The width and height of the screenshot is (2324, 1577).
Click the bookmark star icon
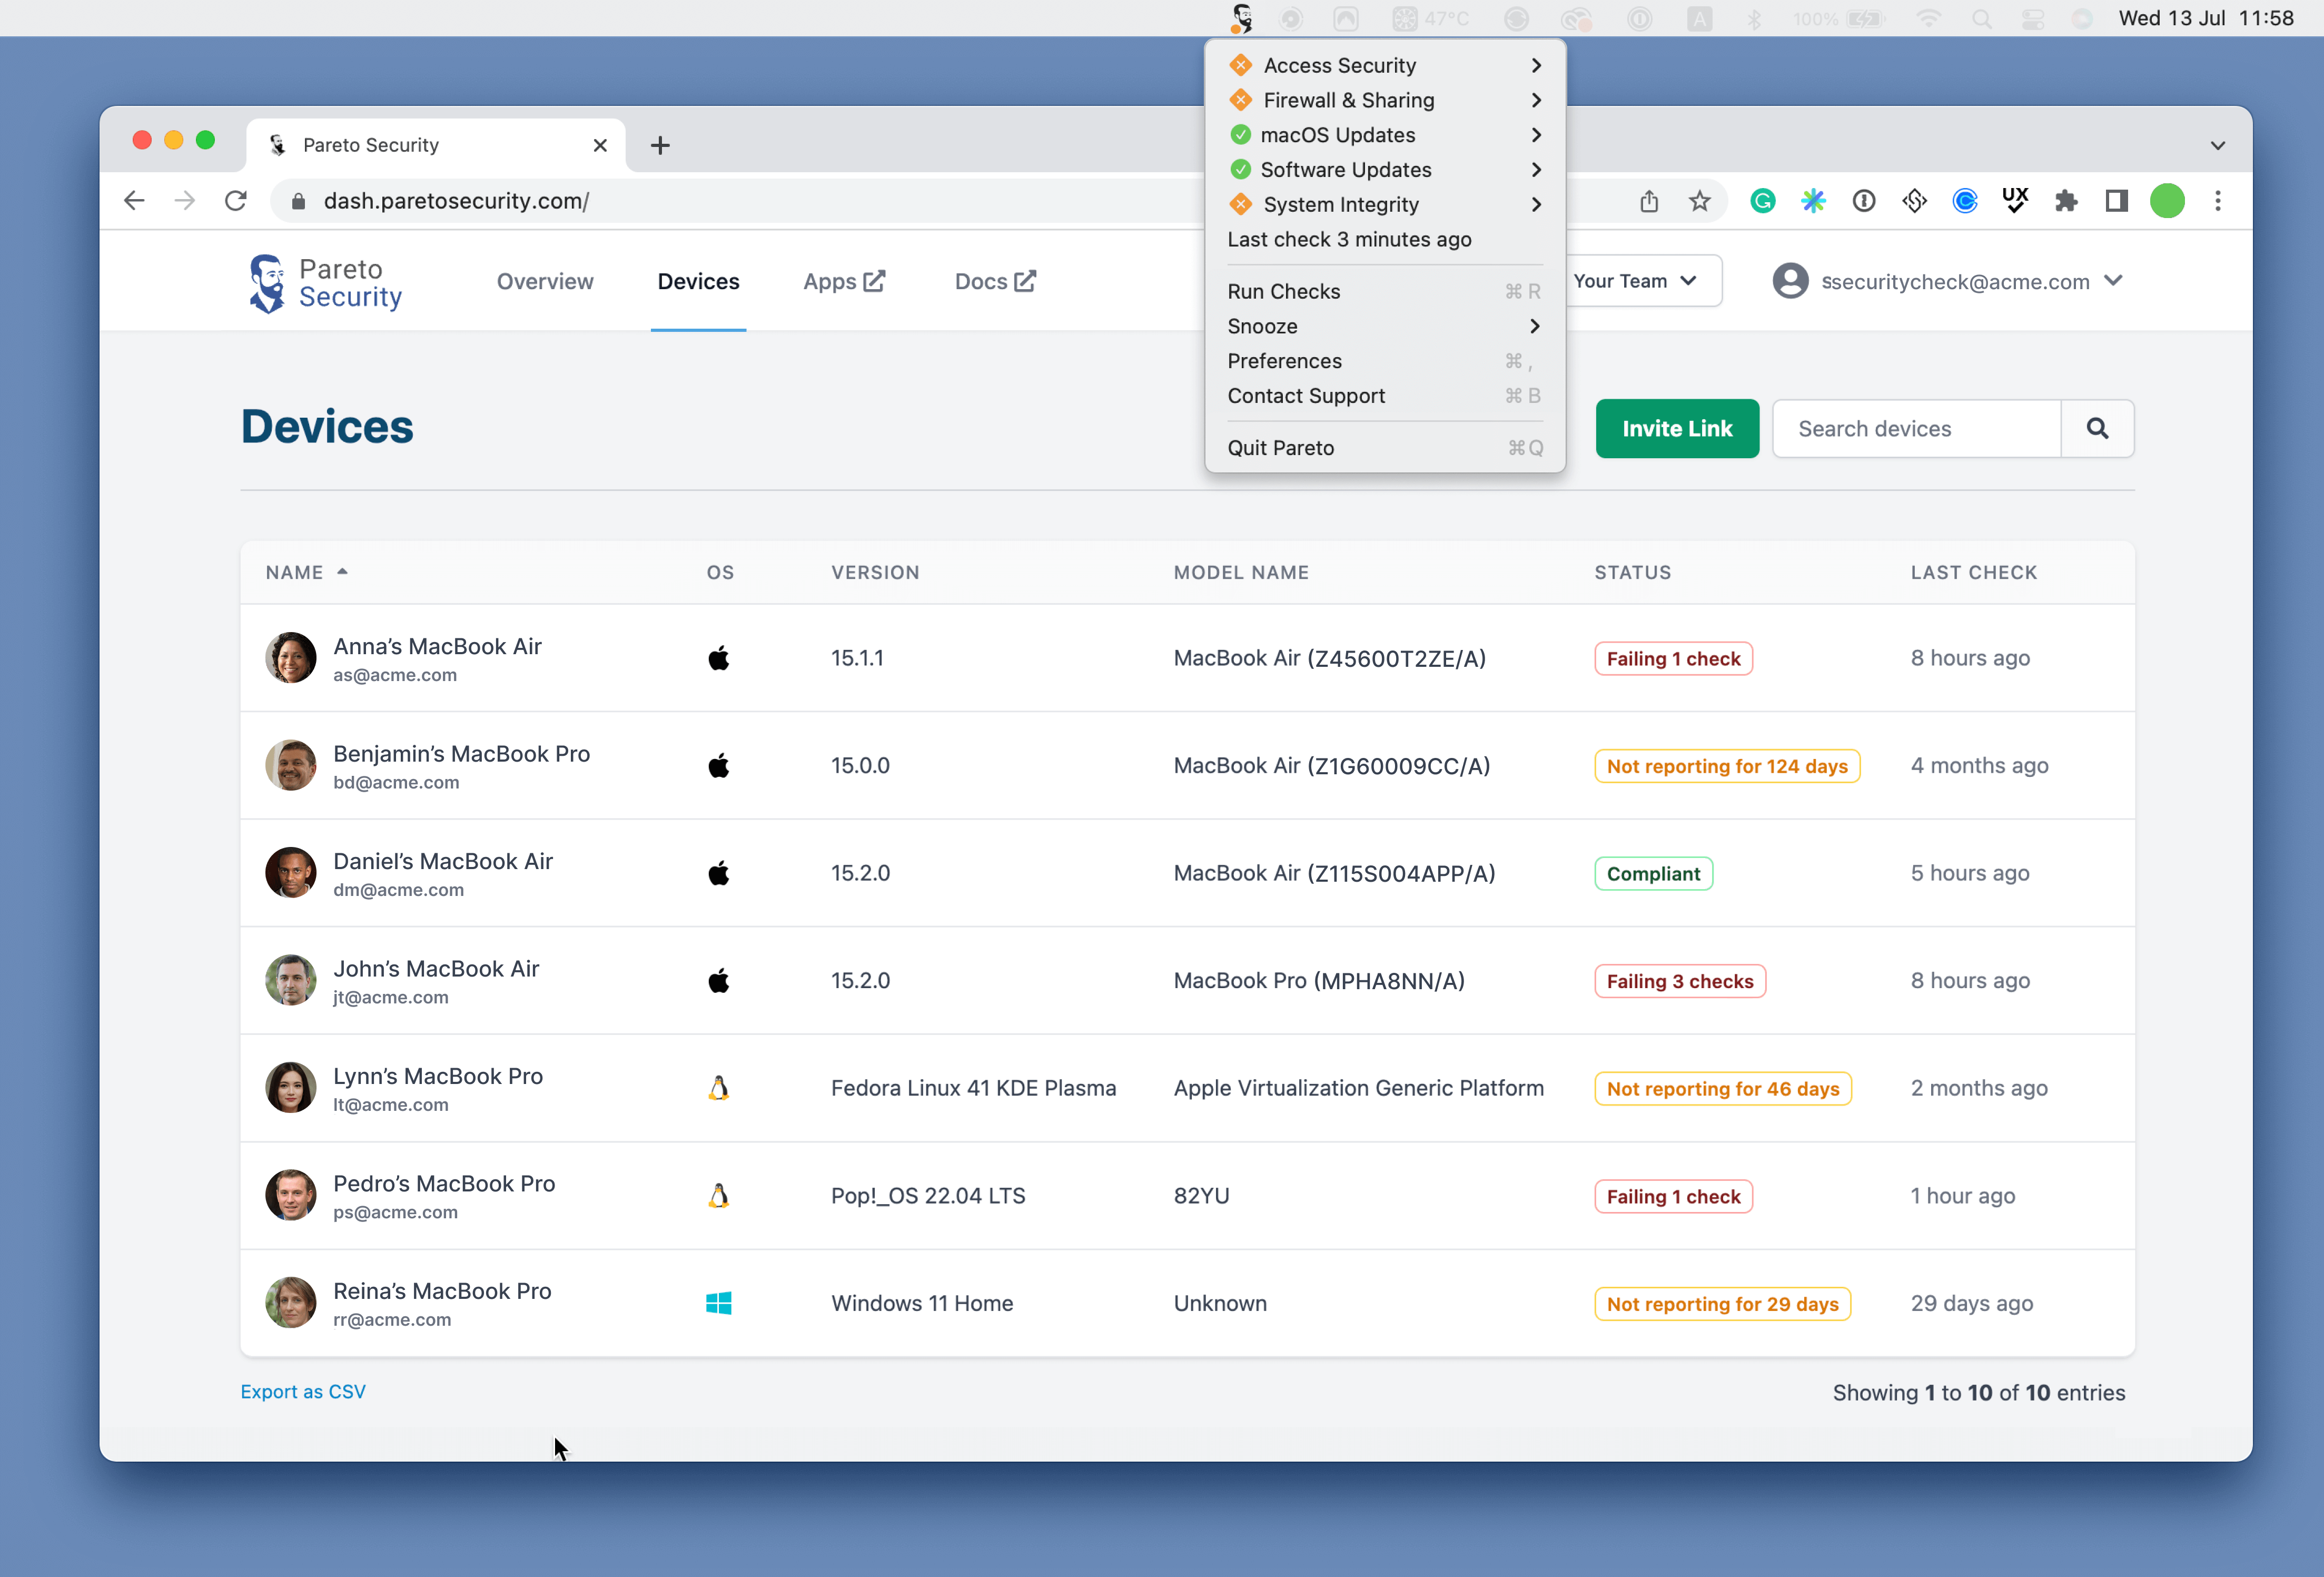point(1699,201)
